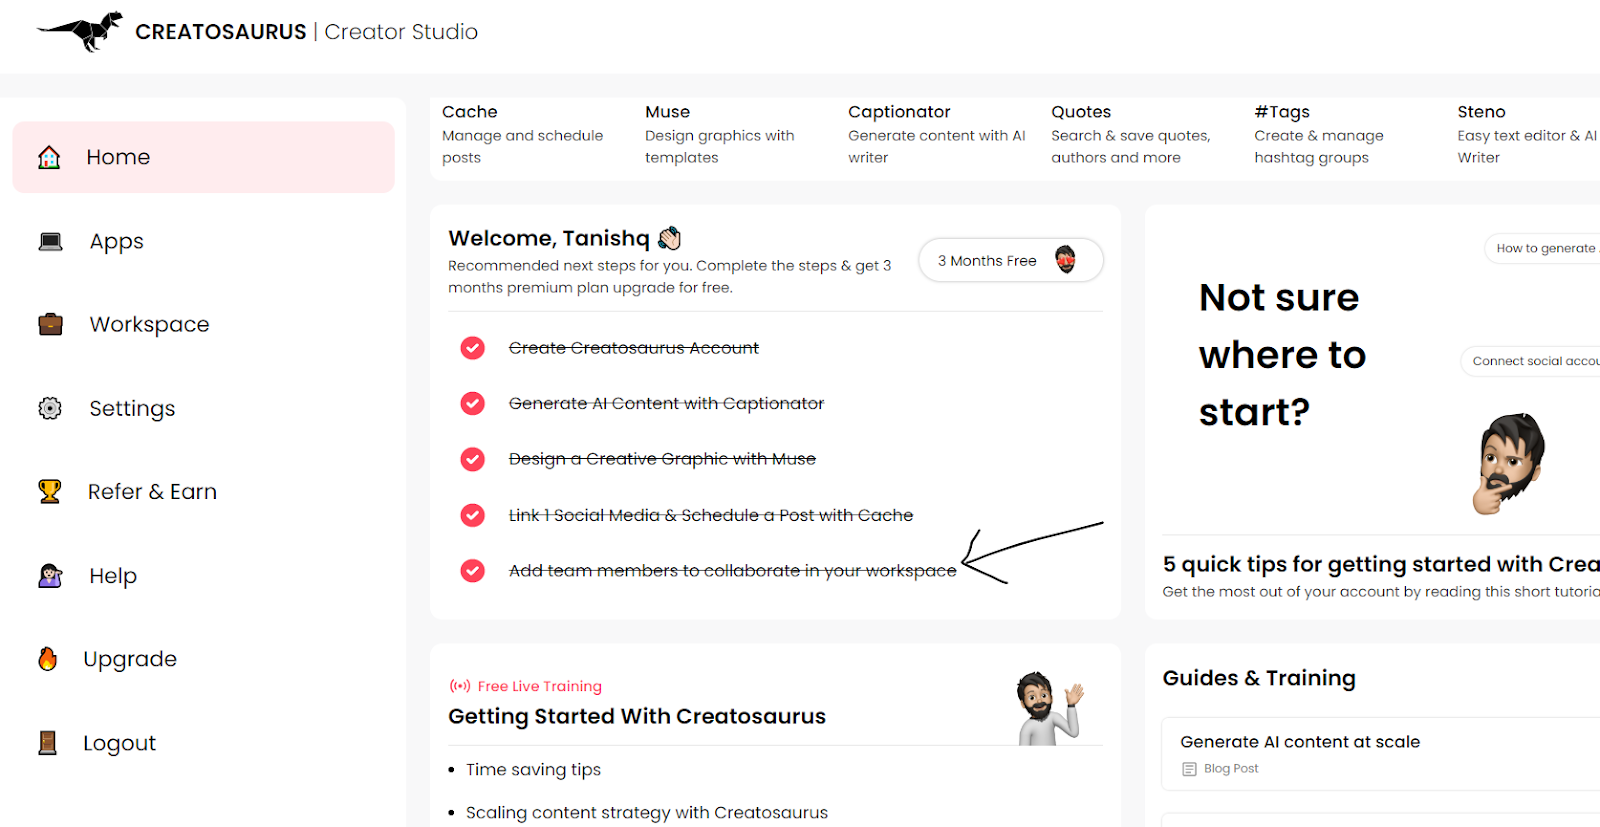The image size is (1600, 827).
Task: Open Generate AI Content with Captionator step
Action: coord(666,403)
